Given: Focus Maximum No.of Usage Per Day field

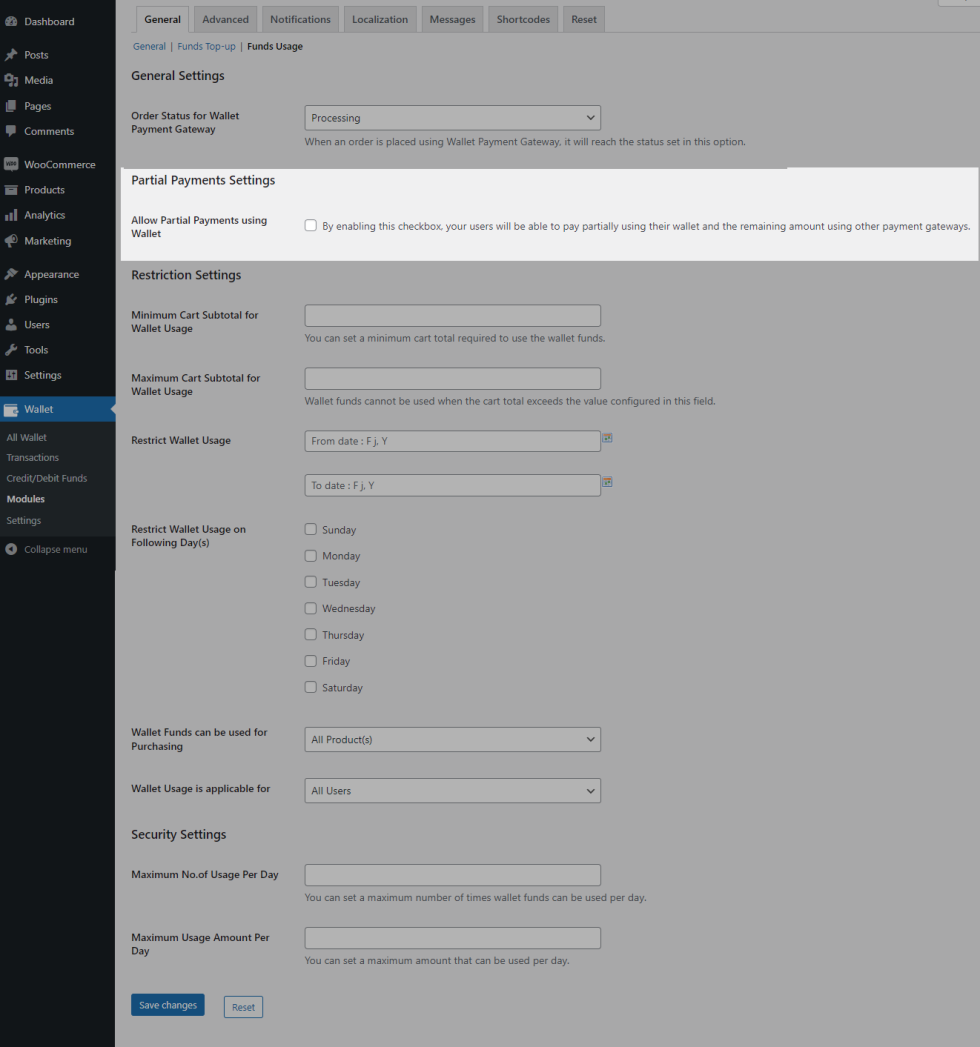Looking at the screenshot, I should [453, 875].
